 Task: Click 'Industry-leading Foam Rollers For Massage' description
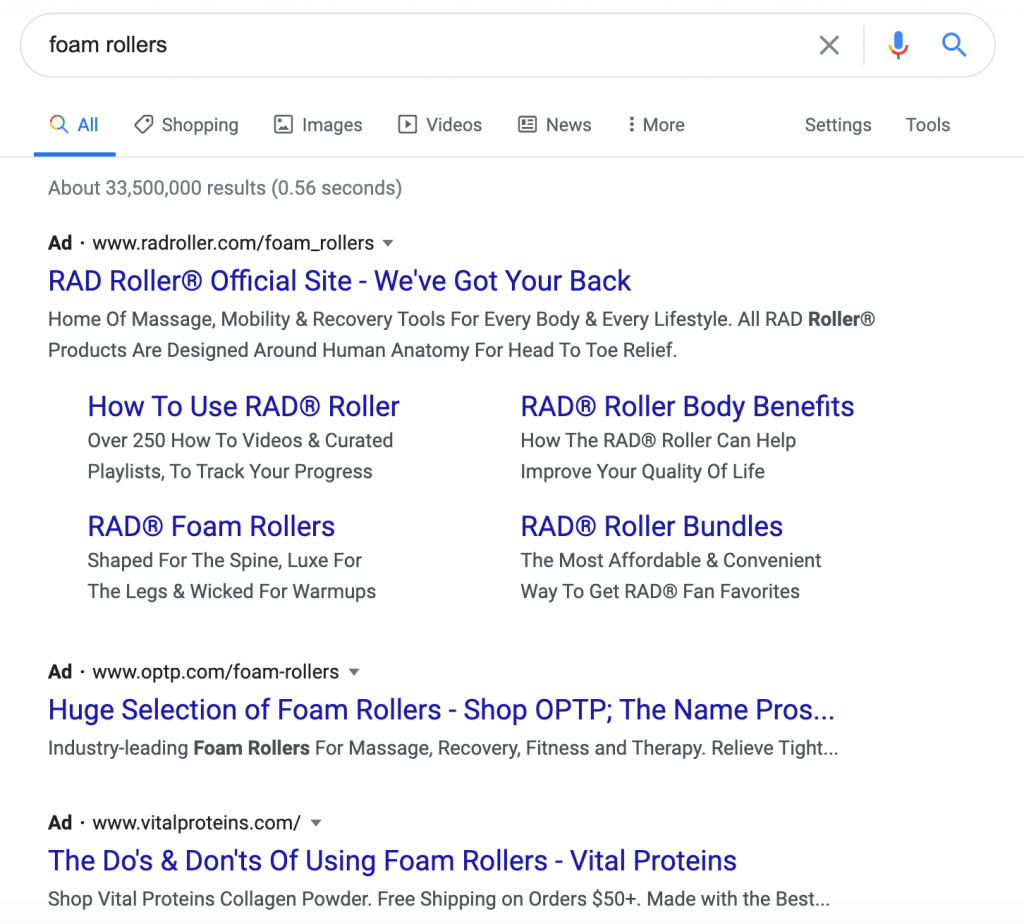click(443, 748)
